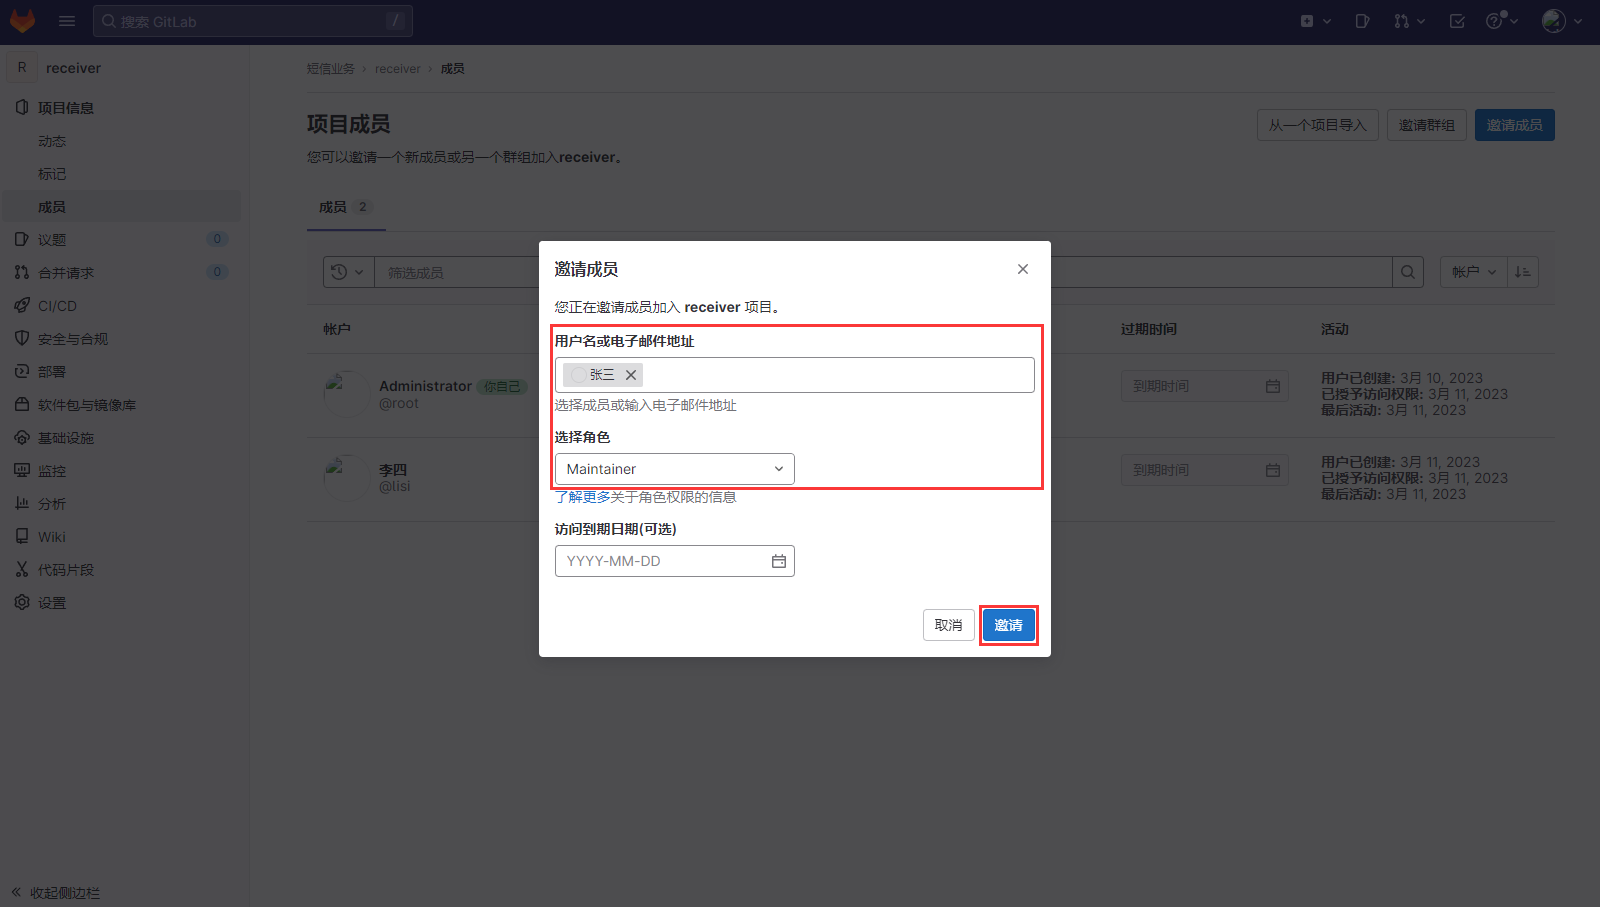
Task: Click the GitLab fox logo
Action: click(22, 21)
